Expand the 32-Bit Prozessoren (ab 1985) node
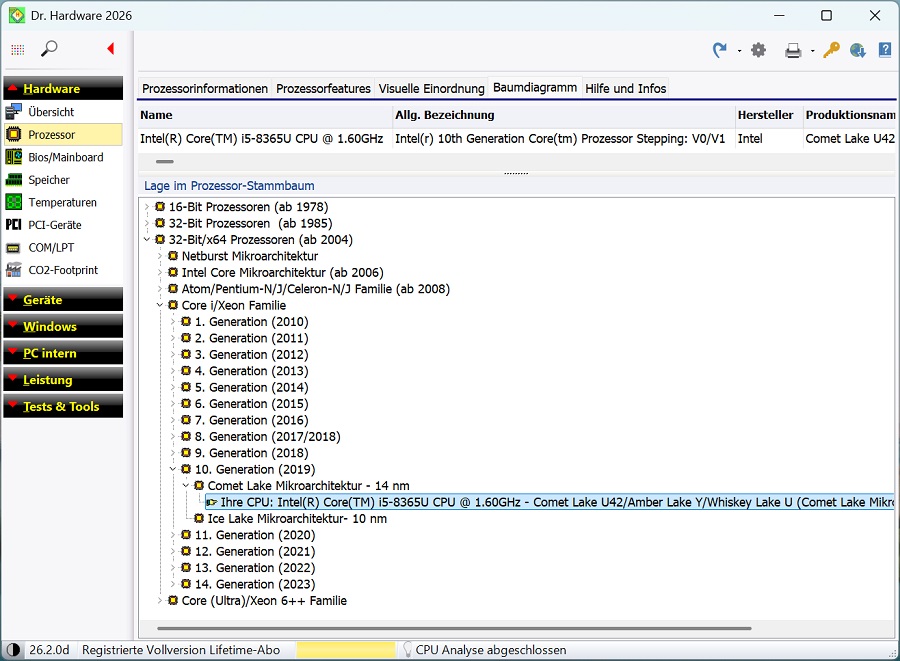The height and width of the screenshot is (661, 900). pos(147,223)
